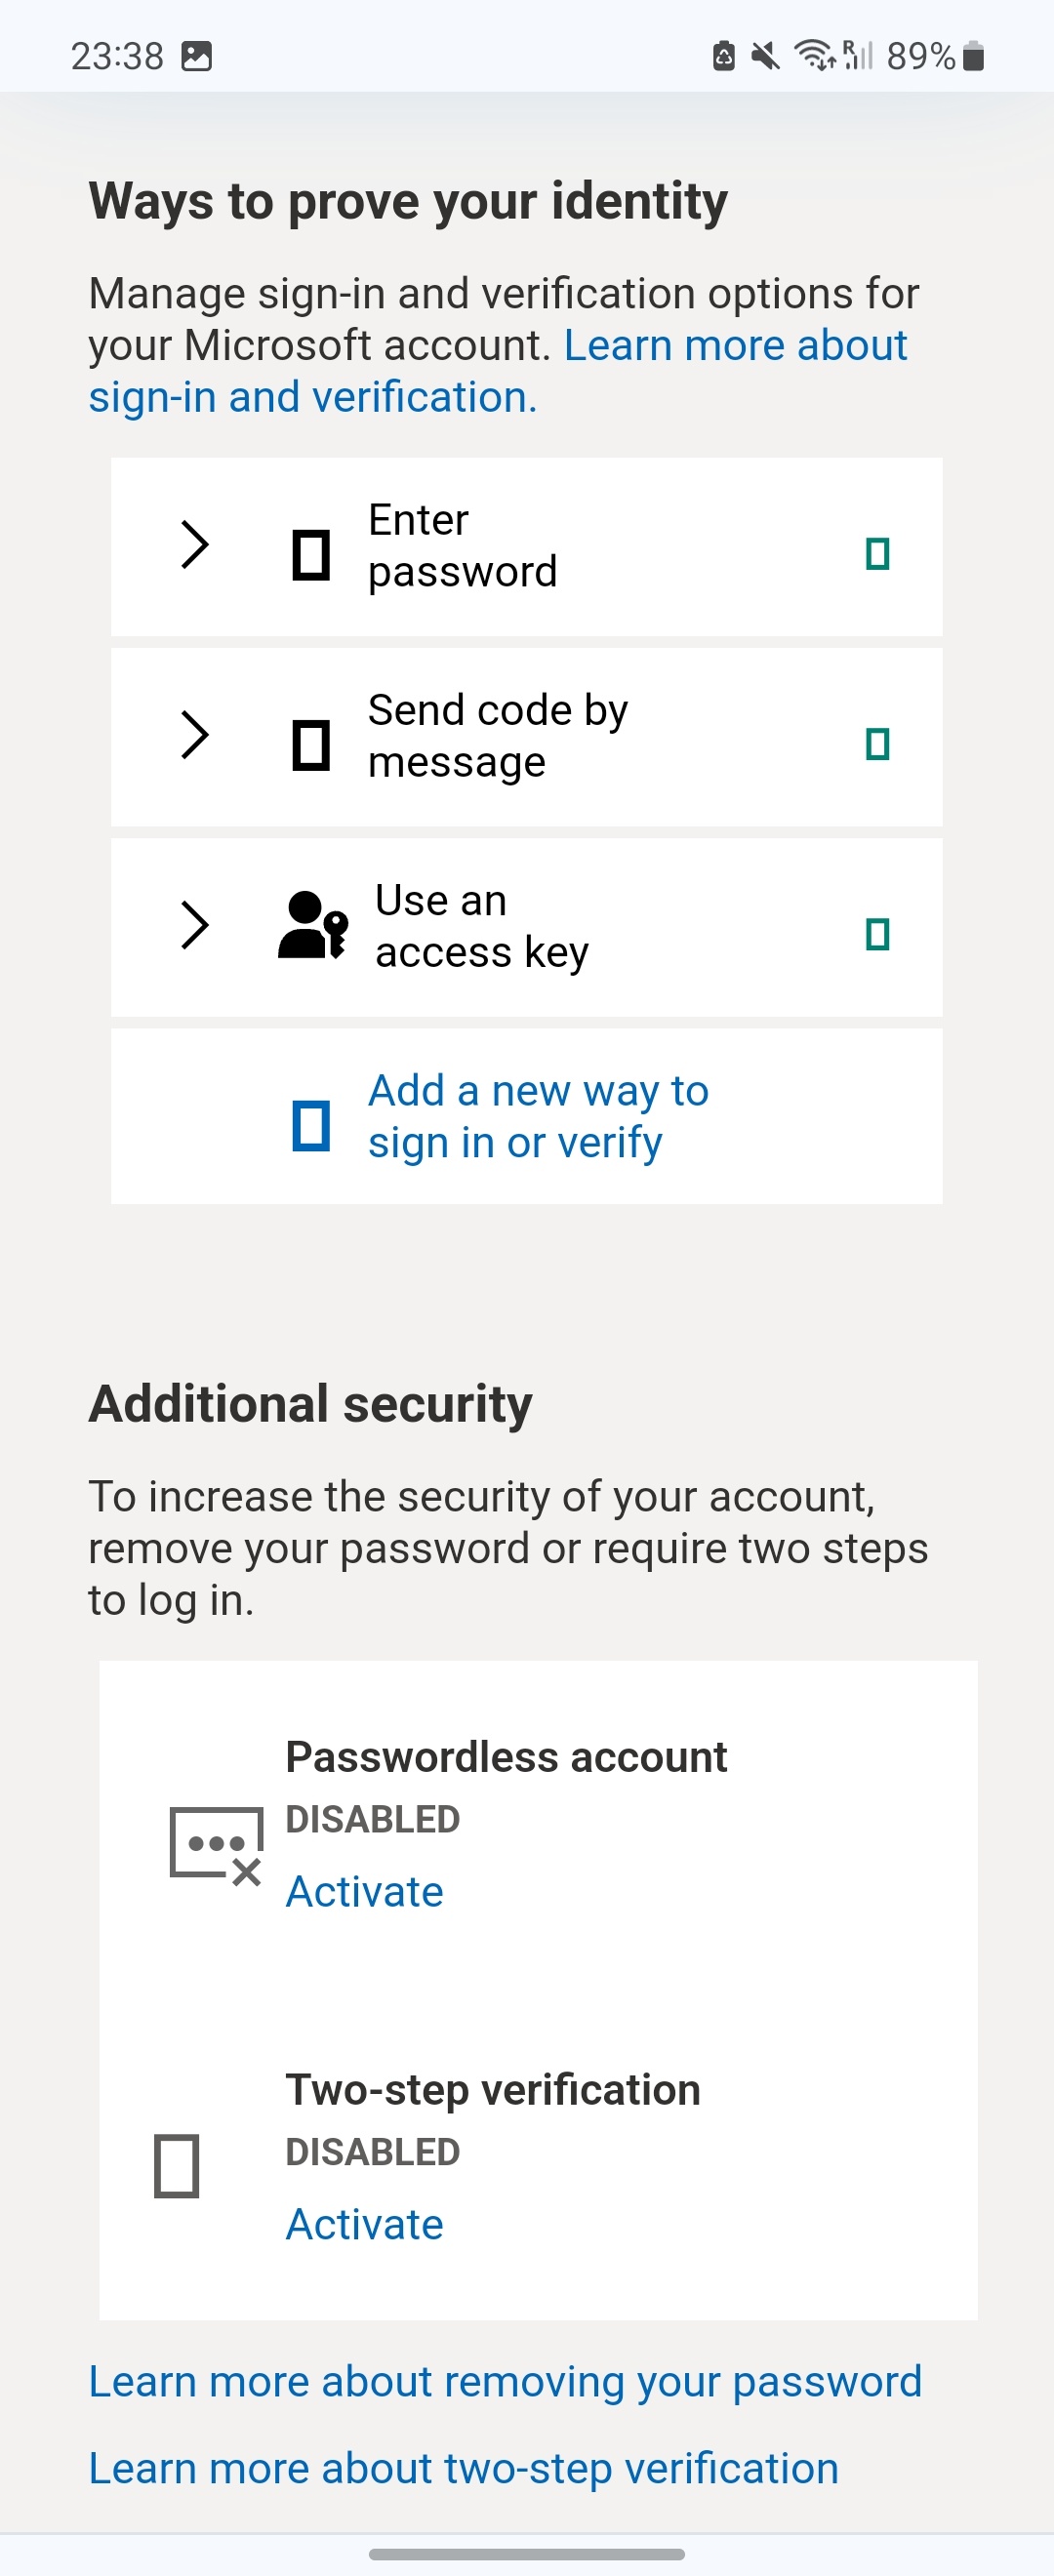Image resolution: width=1054 pixels, height=2576 pixels.
Task: Activate Two-step verification
Action: (x=364, y=2224)
